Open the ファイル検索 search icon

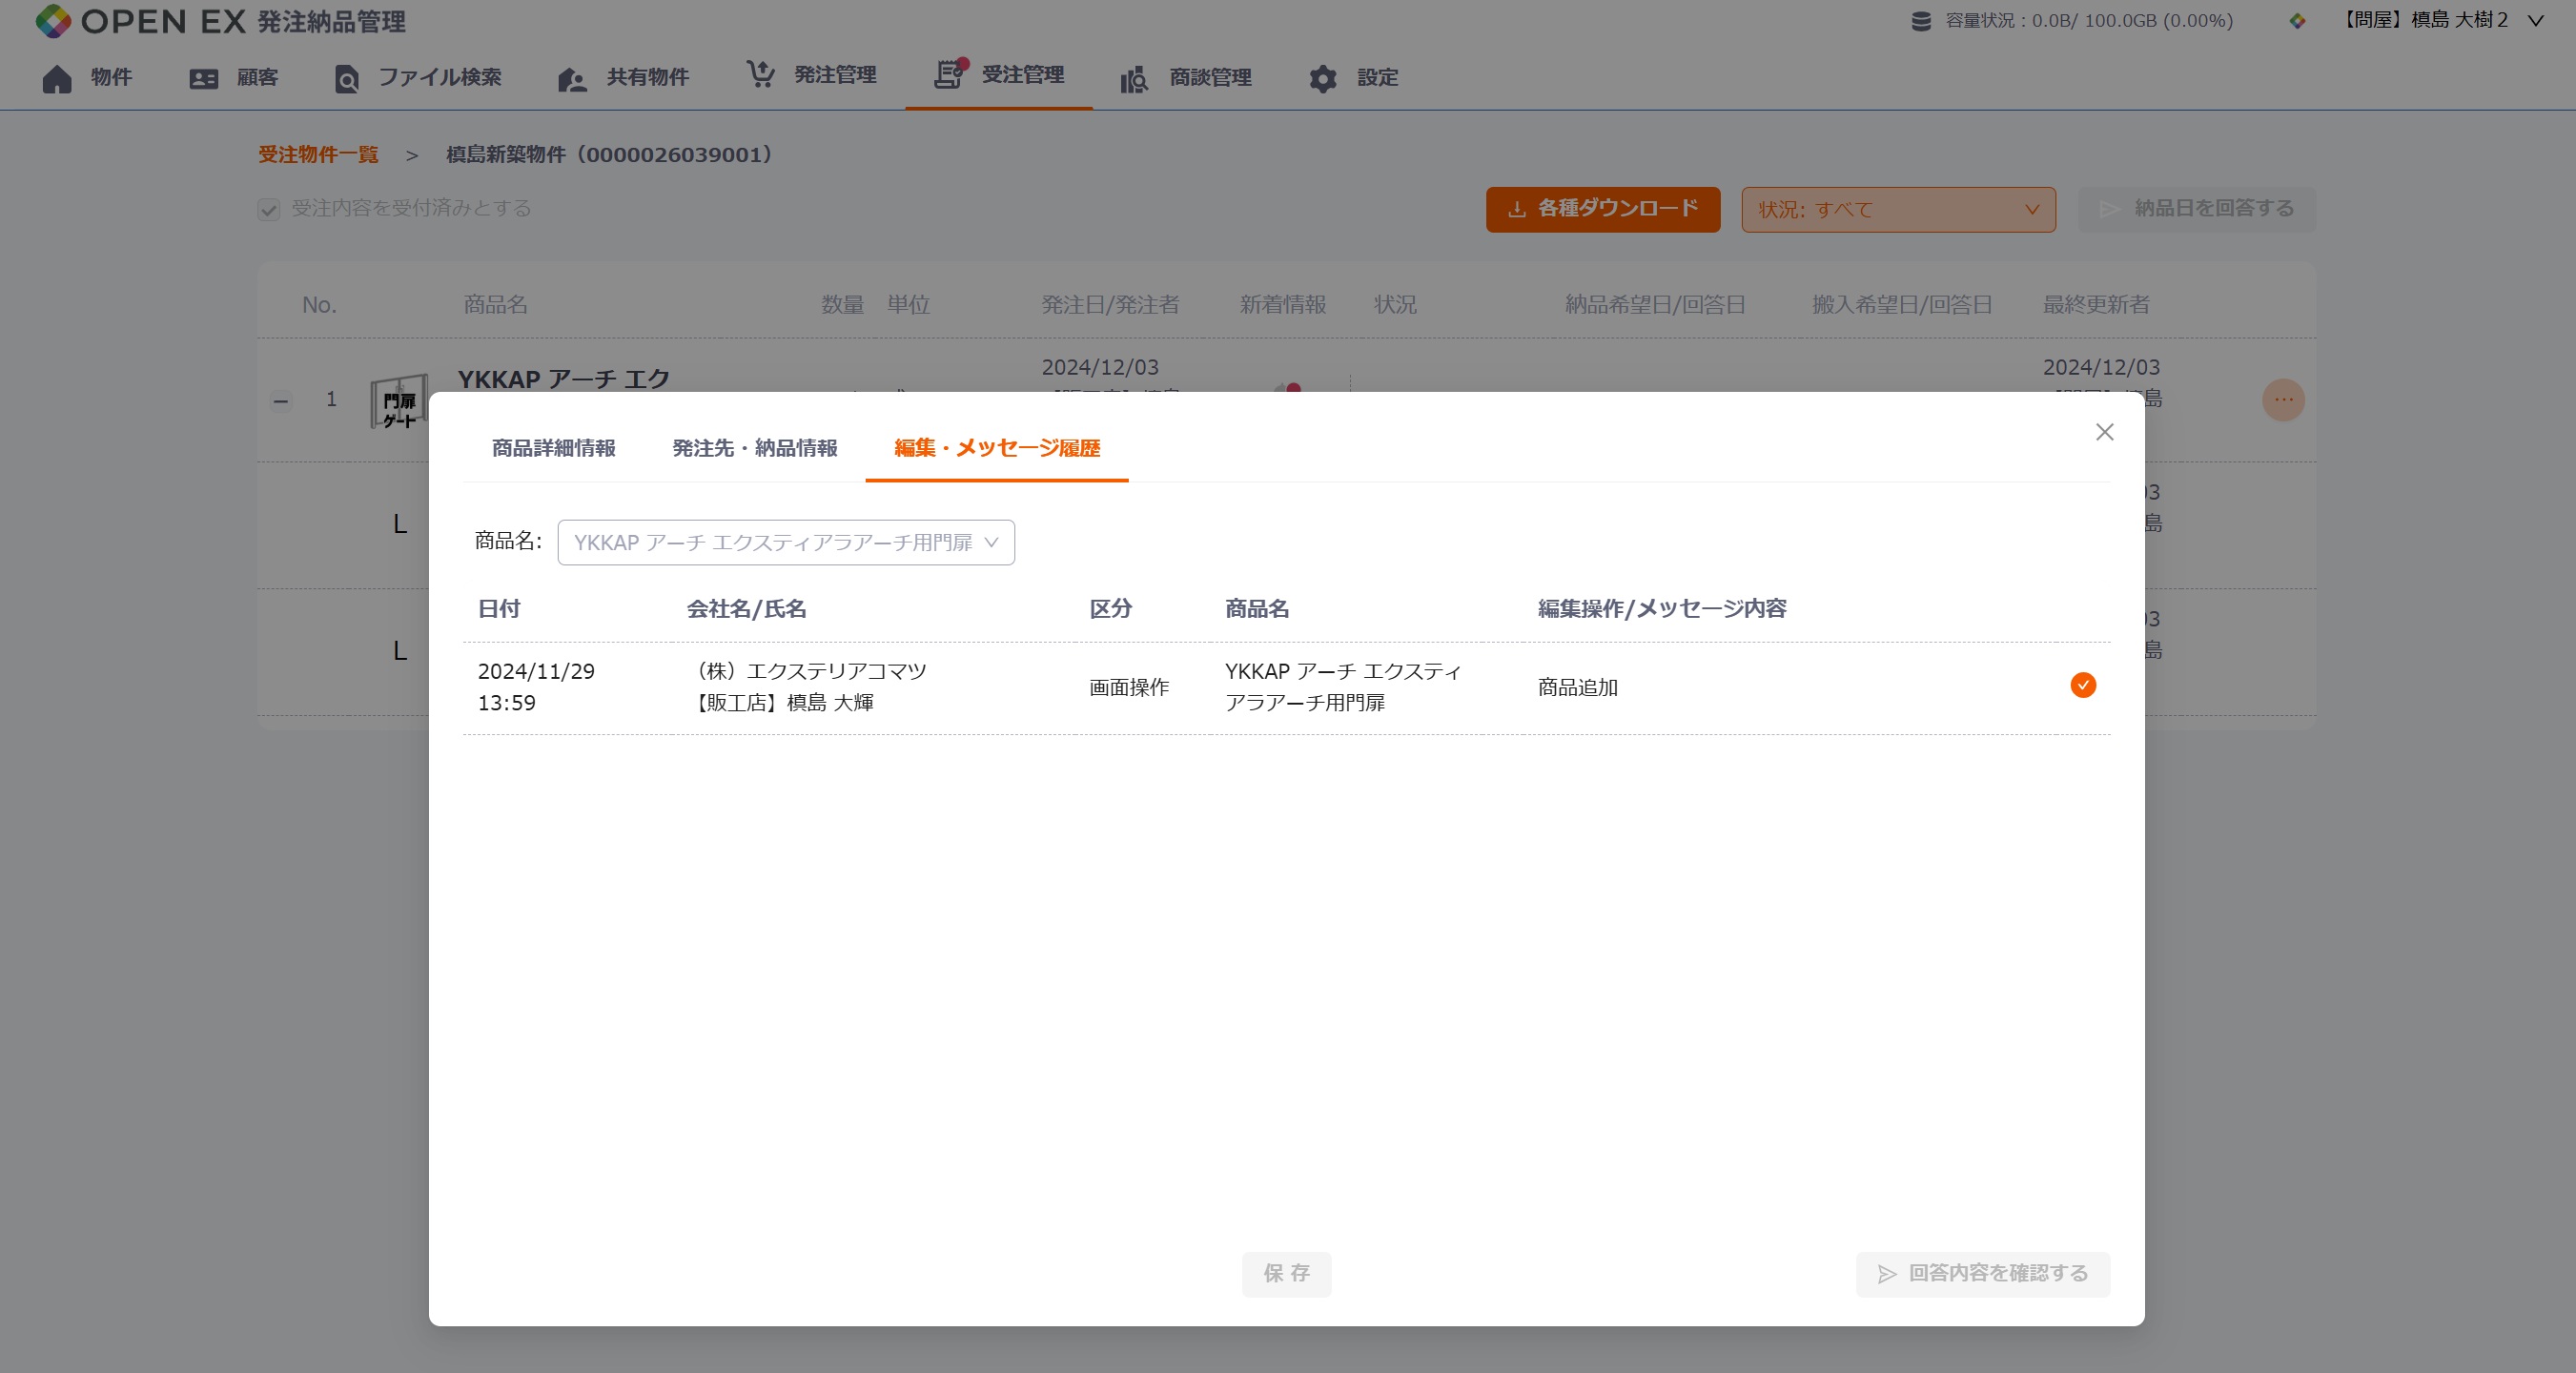tap(346, 78)
